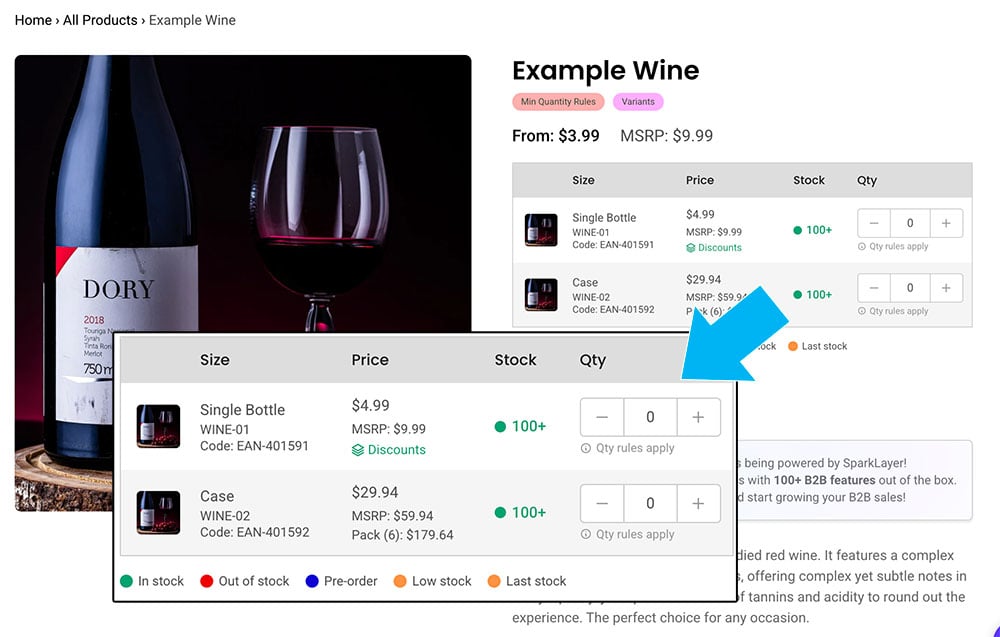This screenshot has height=637, width=1000.
Task: Click info icon beside Single Bottle Qty rules
Action: [586, 449]
